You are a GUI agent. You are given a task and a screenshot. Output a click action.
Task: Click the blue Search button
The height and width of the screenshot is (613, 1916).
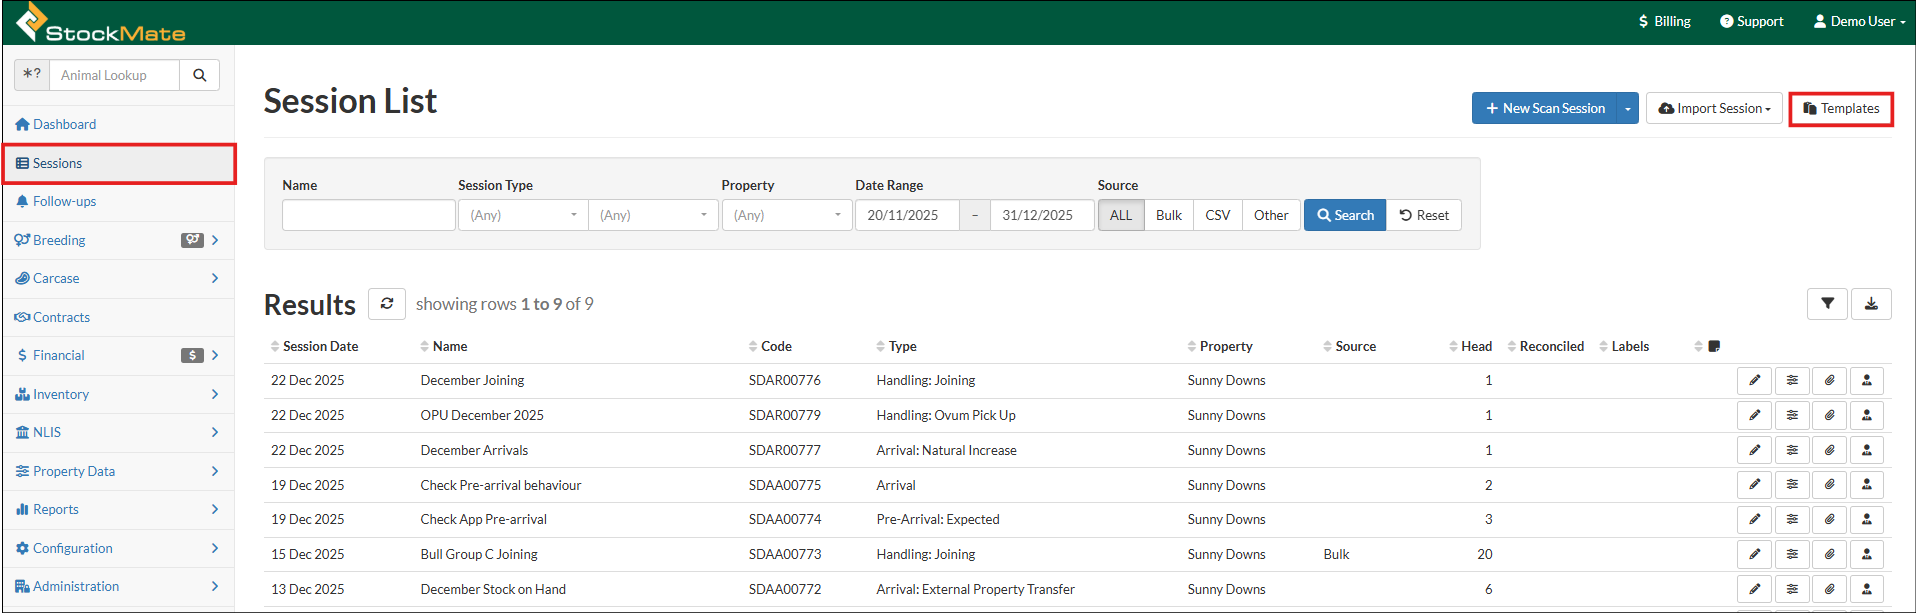tap(1344, 215)
